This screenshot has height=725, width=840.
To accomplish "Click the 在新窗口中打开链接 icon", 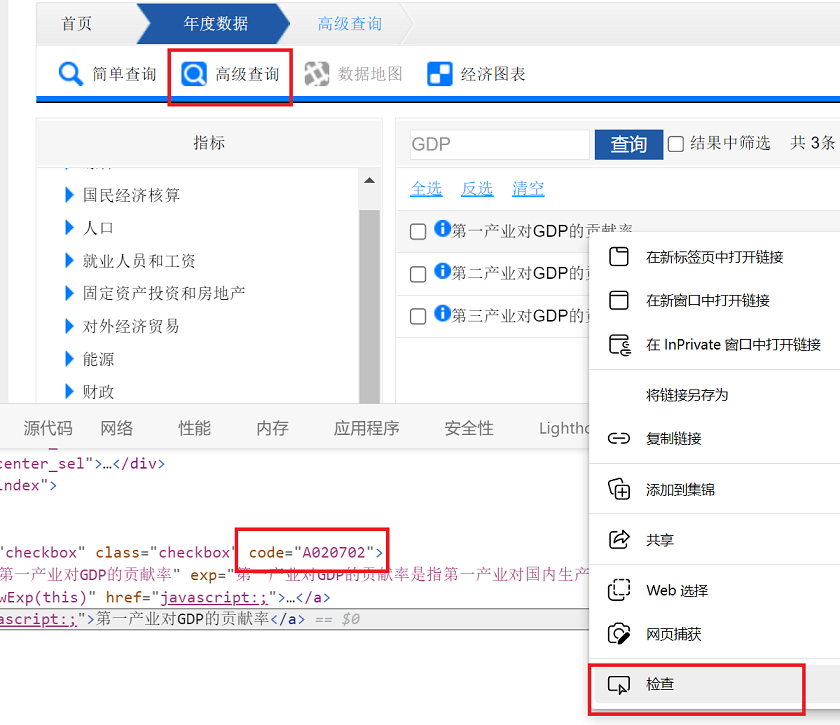I will pos(619,300).
